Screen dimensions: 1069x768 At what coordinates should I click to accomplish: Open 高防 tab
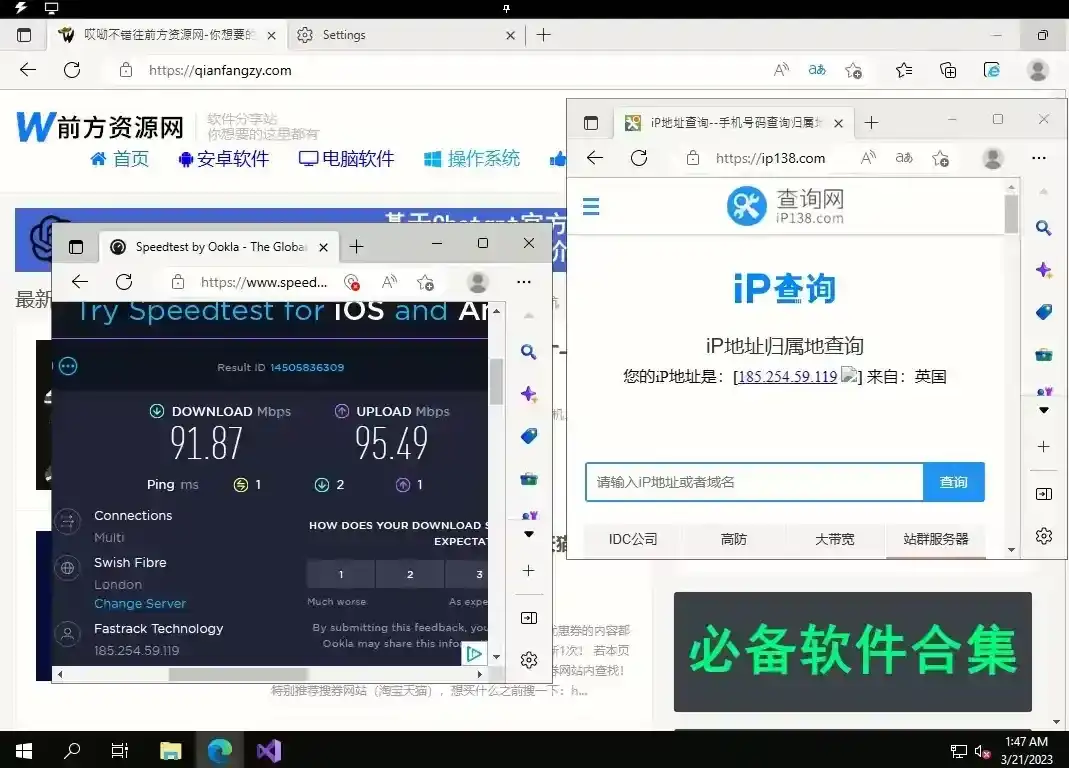[734, 539]
